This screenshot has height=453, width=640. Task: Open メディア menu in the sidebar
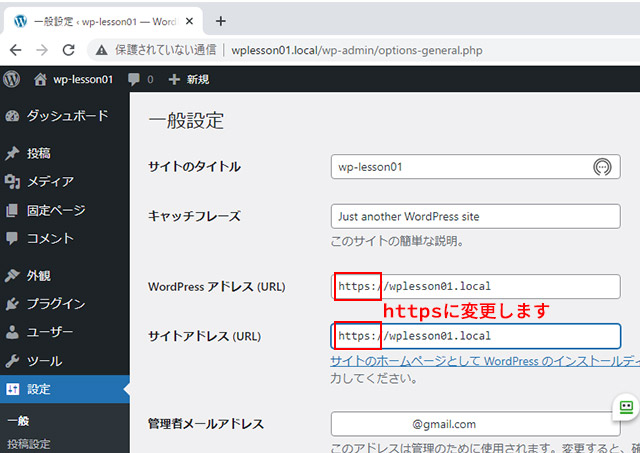pyautogui.click(x=65, y=181)
